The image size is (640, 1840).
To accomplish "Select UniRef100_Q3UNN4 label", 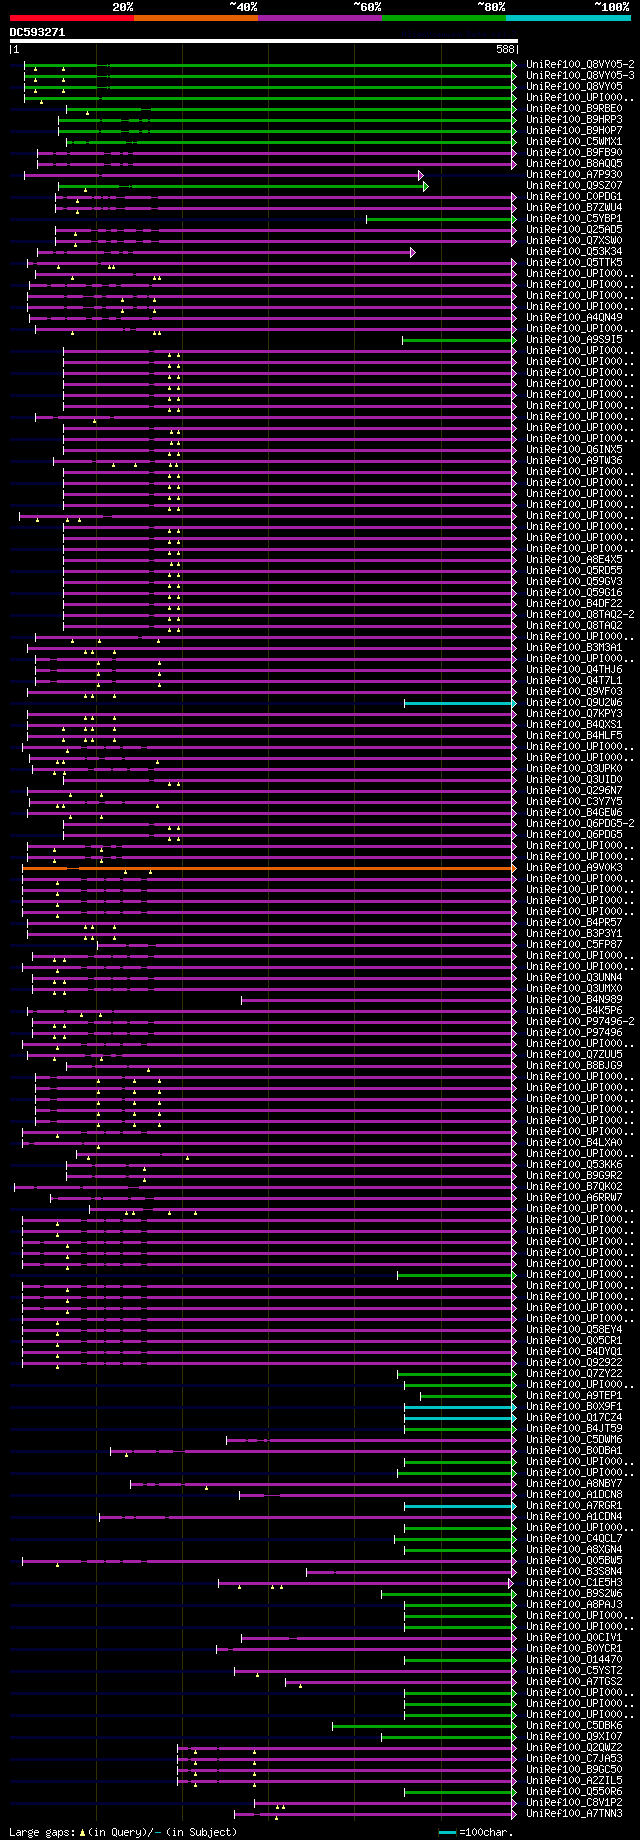I will pos(574,977).
